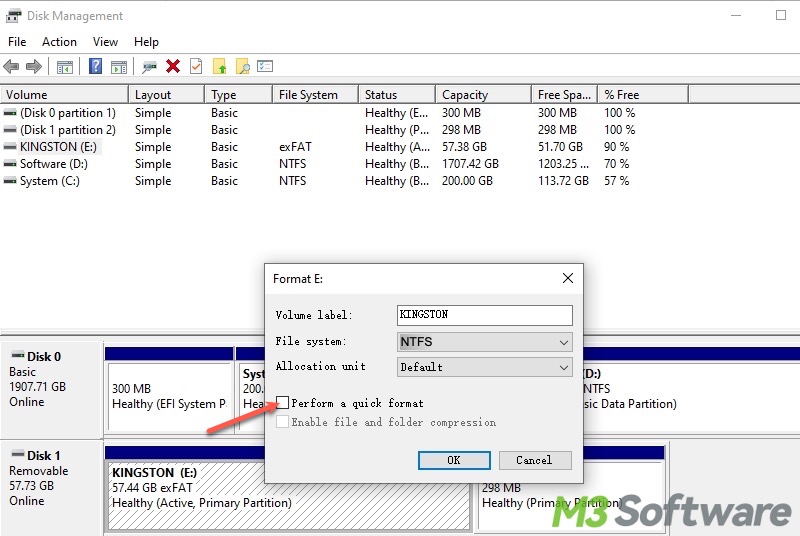Image resolution: width=800 pixels, height=536 pixels.
Task: Click the Disk 1 disk icon in lower pane
Action: pyautogui.click(x=18, y=454)
